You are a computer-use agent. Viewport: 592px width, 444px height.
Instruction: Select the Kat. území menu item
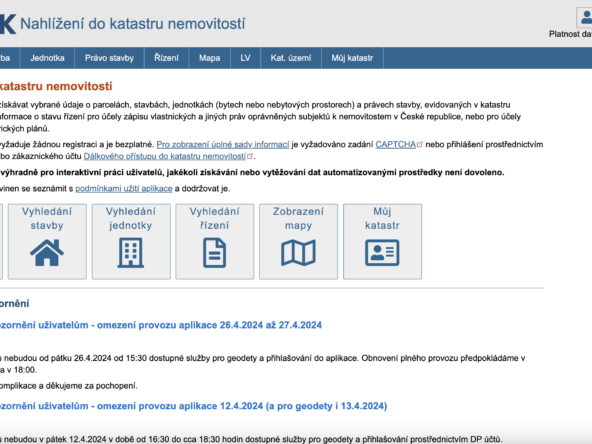tap(291, 58)
